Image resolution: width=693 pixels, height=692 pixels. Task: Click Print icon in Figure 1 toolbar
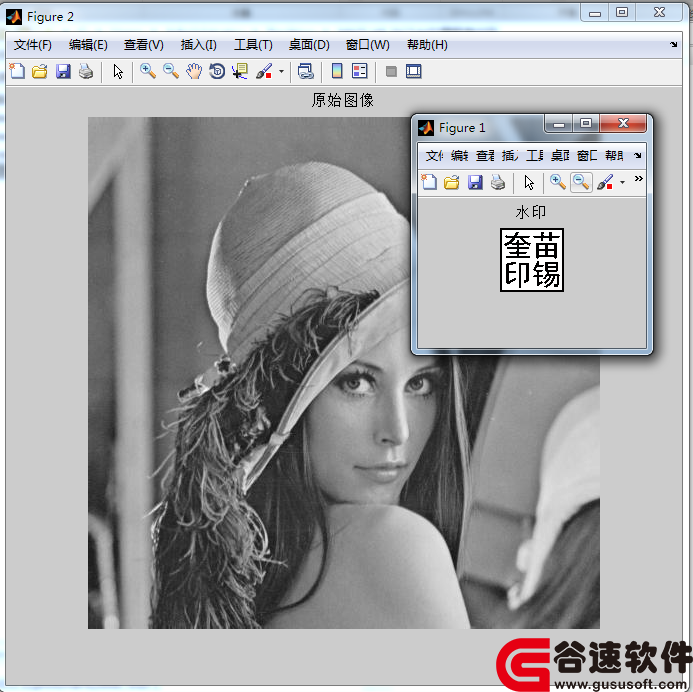pos(498,182)
